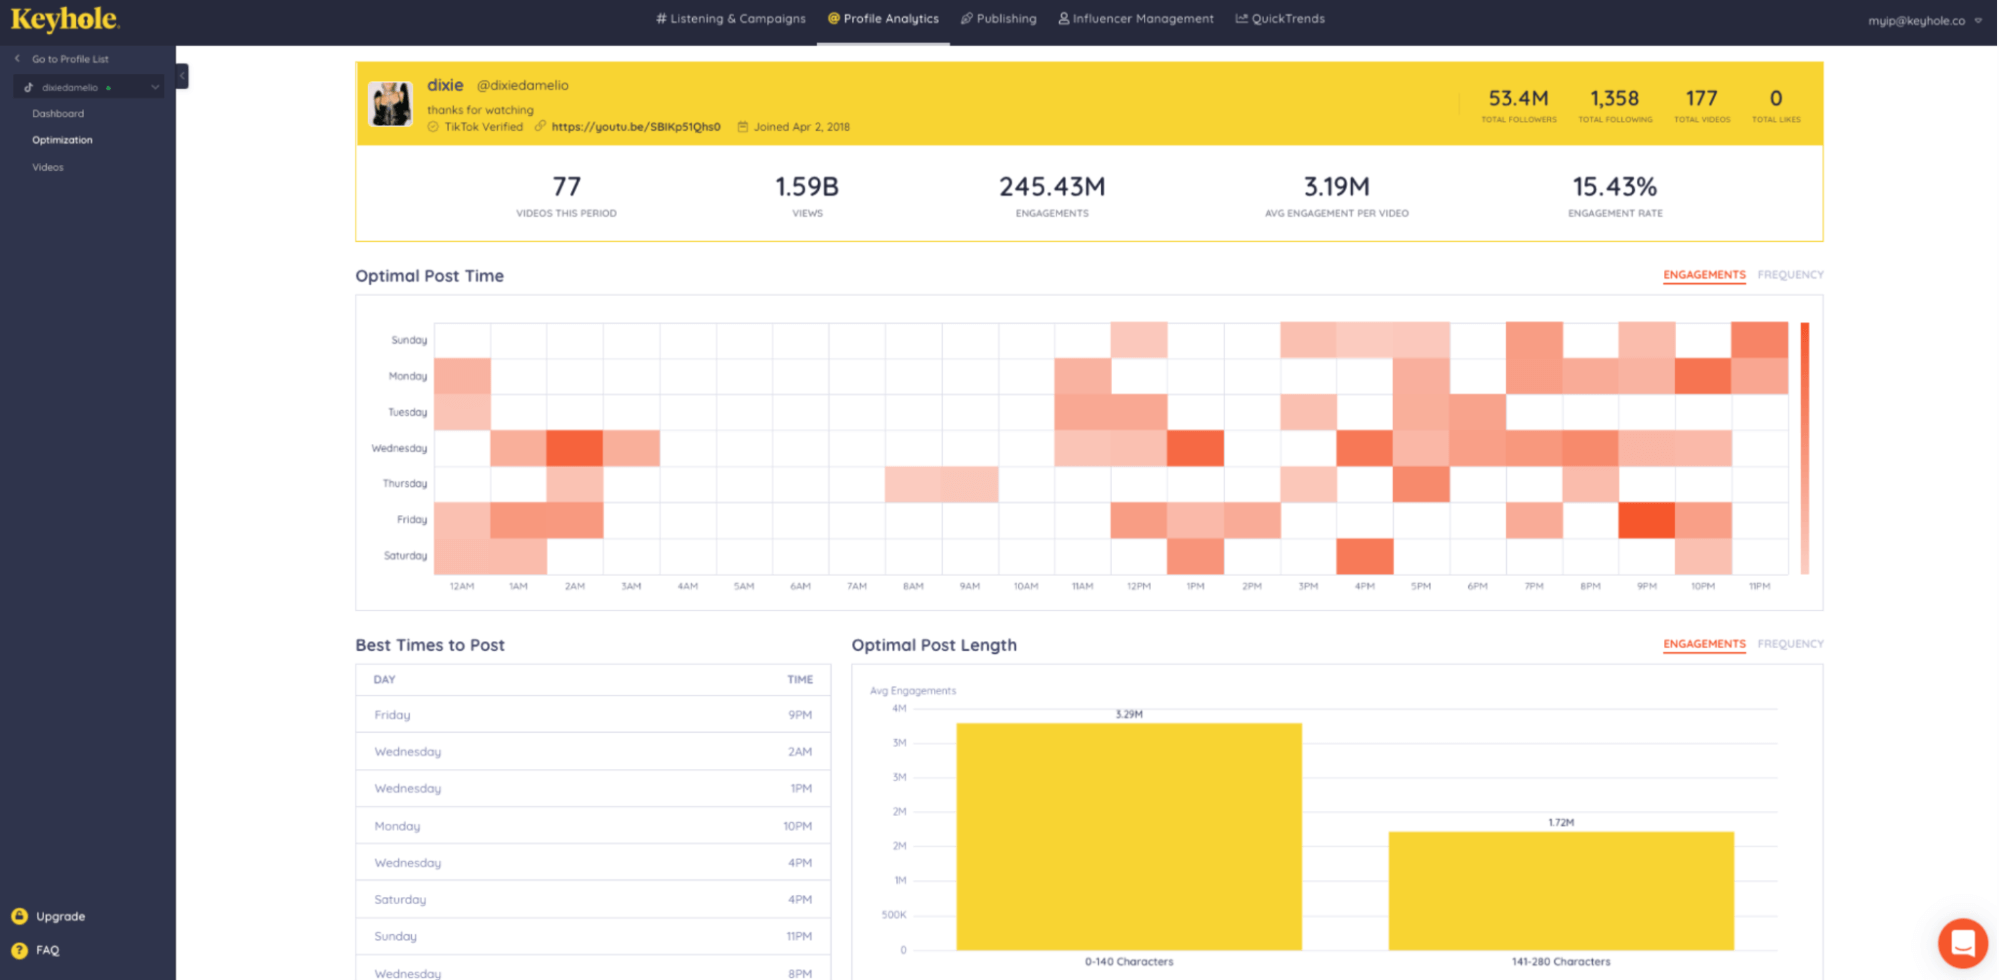Switch Optimal Post Length to FREQUENCY view
The image size is (1999, 980).
[x=1789, y=644]
